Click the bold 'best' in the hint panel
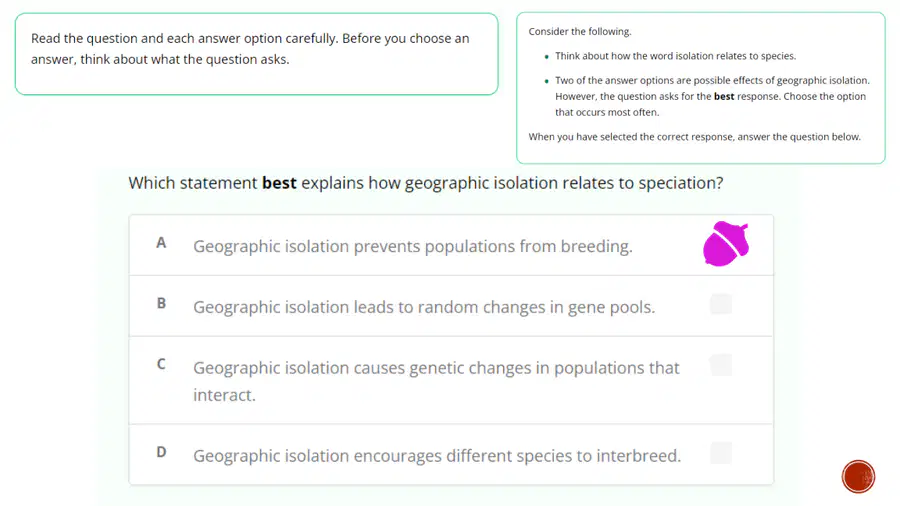 pyautogui.click(x=724, y=96)
